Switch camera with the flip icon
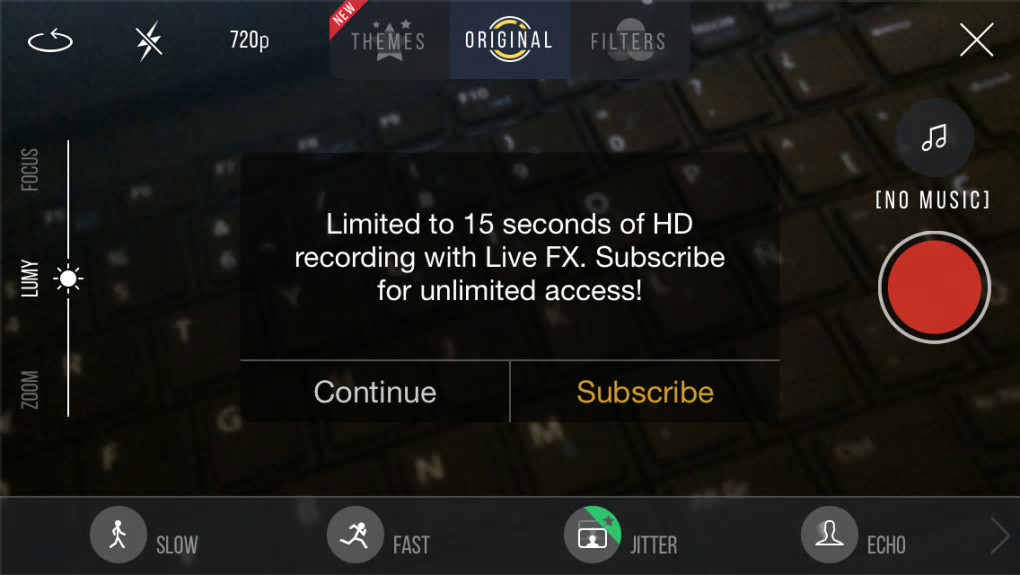 click(50, 41)
